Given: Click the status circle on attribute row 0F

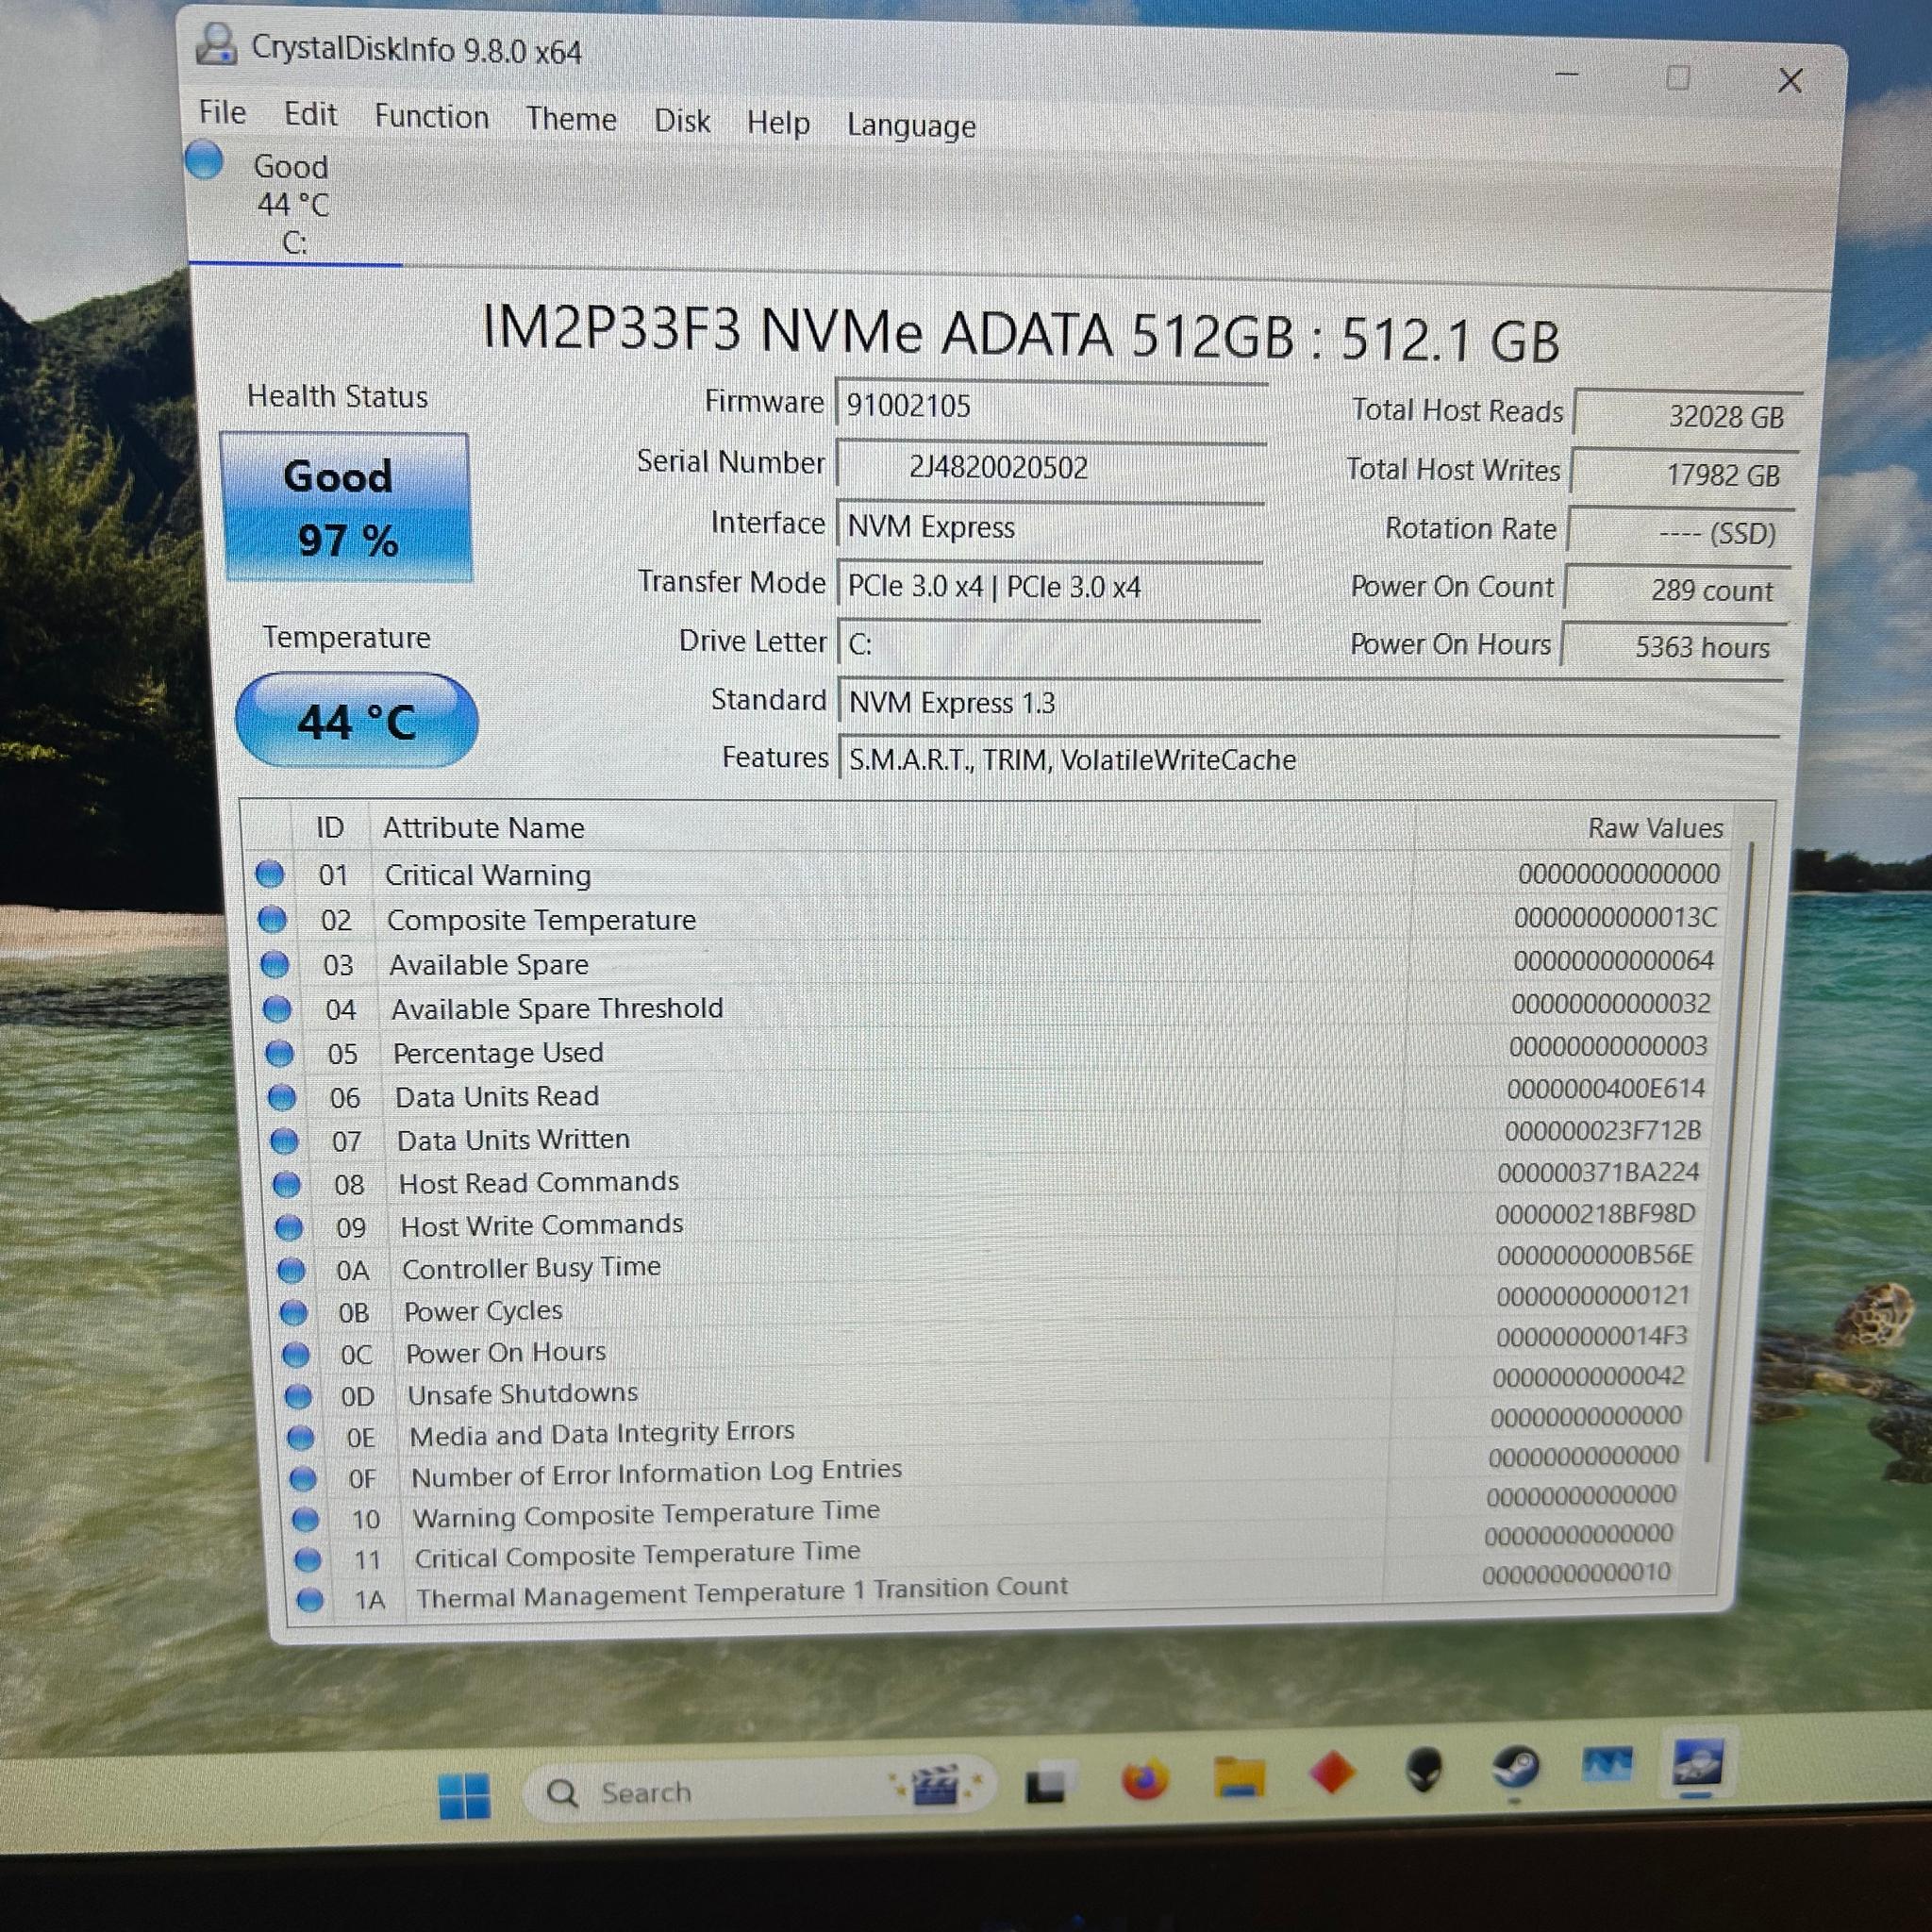Looking at the screenshot, I should coord(303,1478).
